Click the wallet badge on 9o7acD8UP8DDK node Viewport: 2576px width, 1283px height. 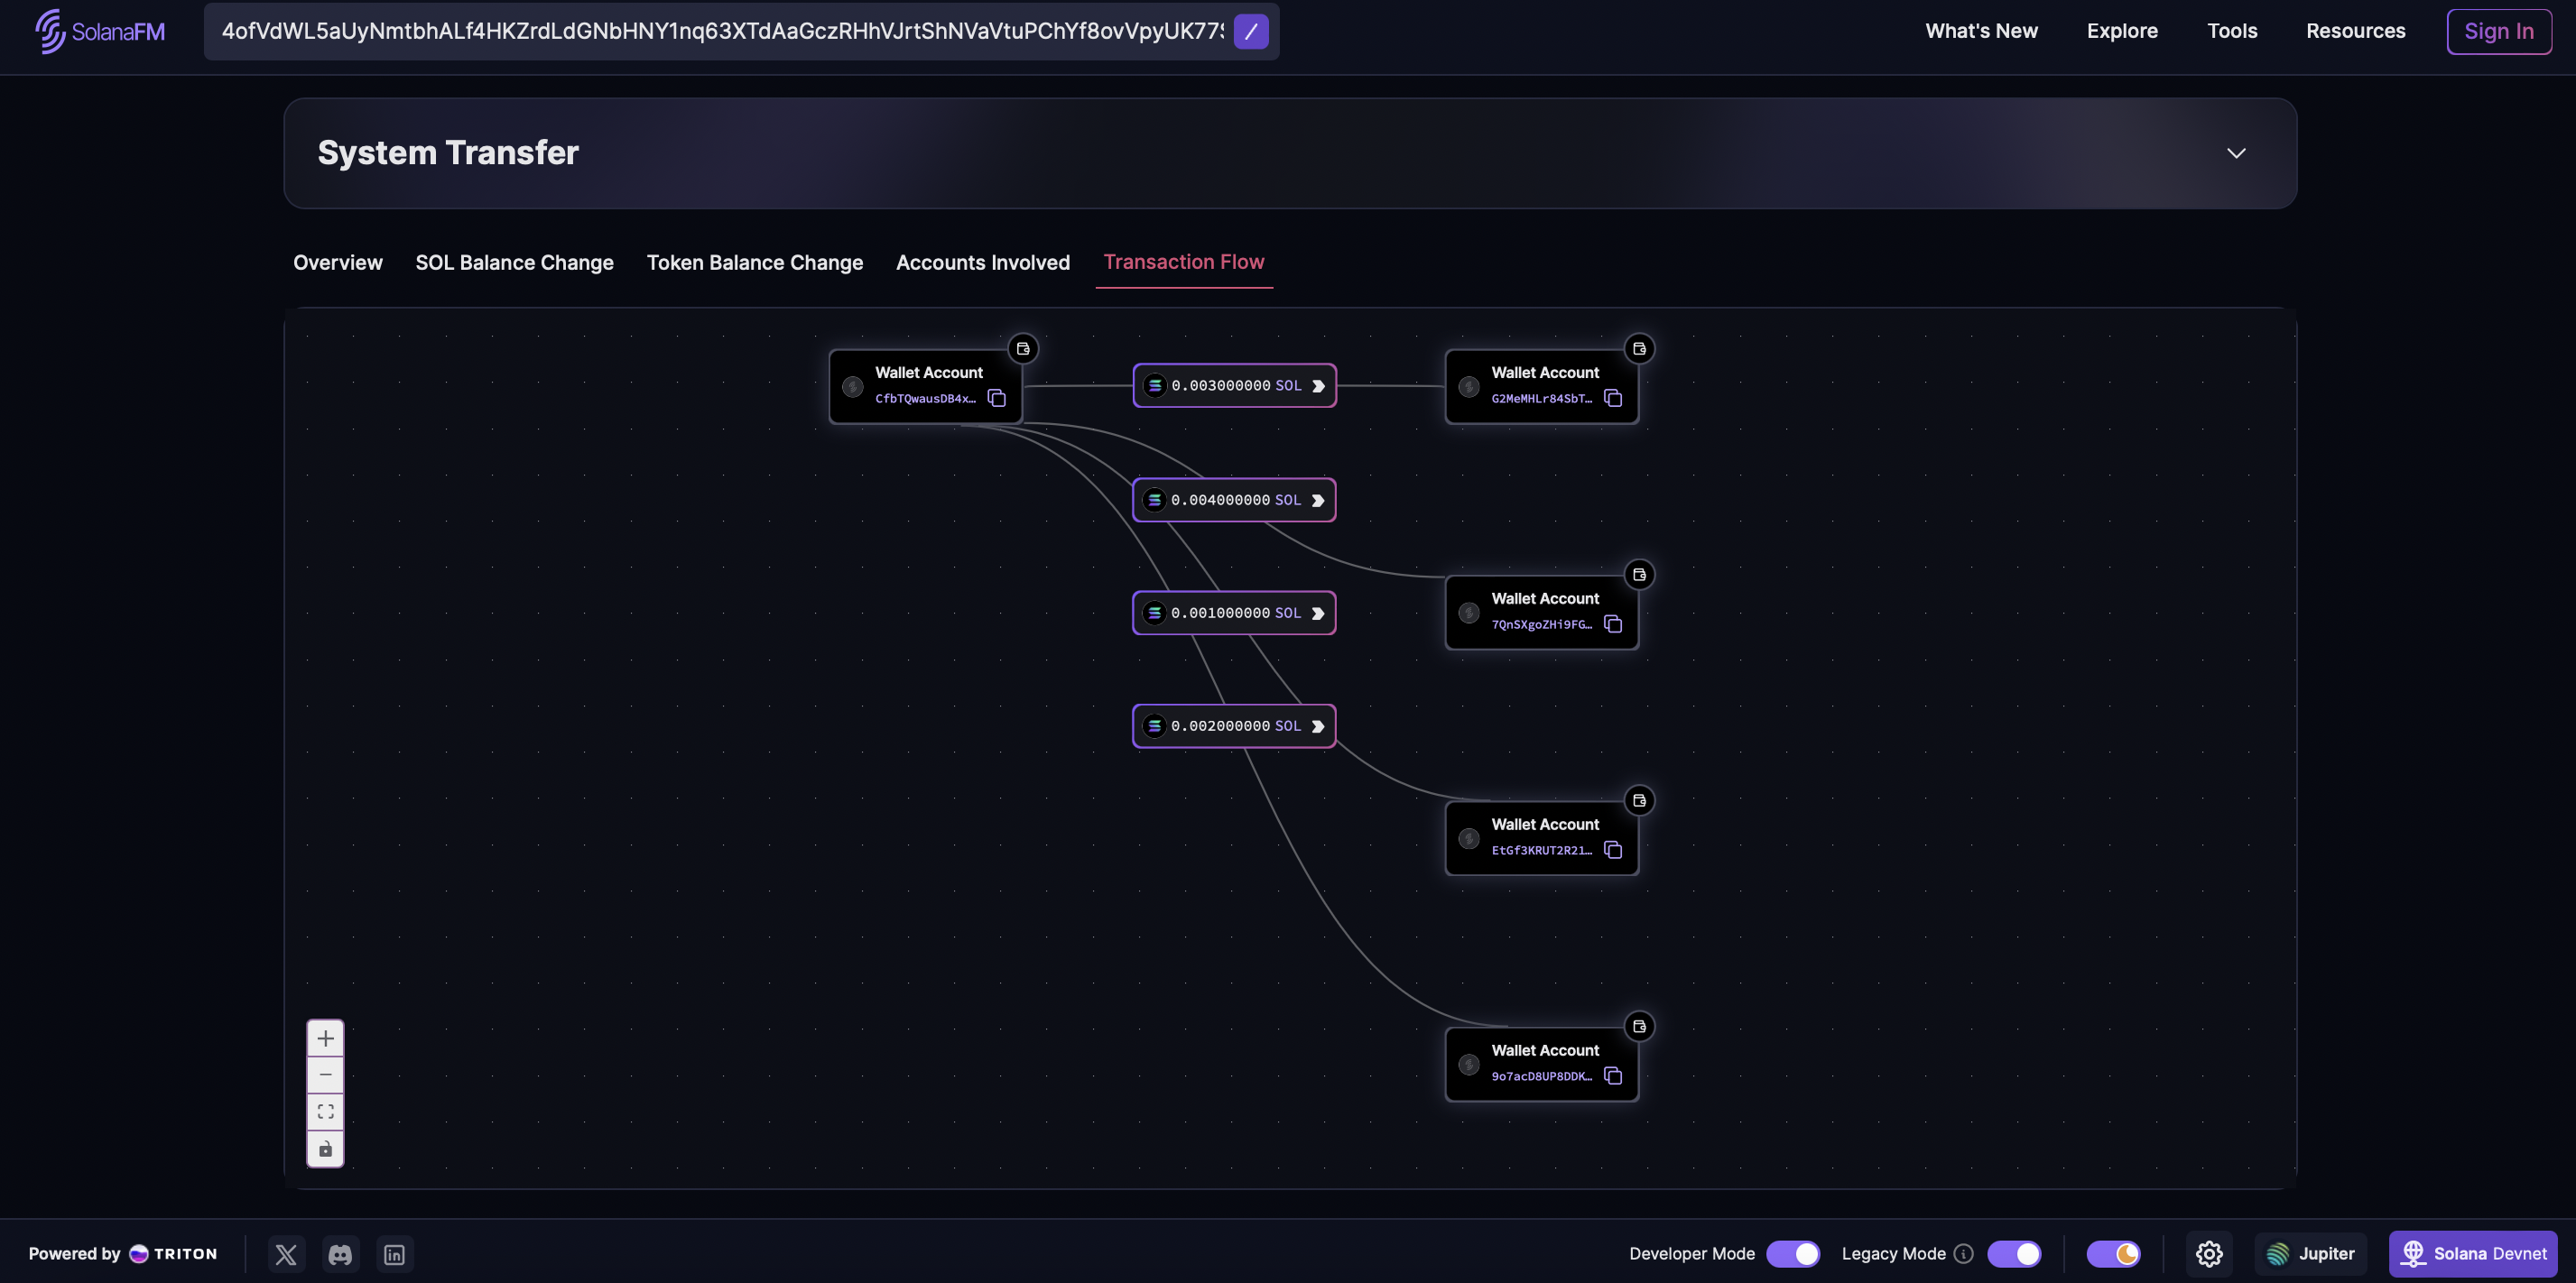pos(1639,1026)
